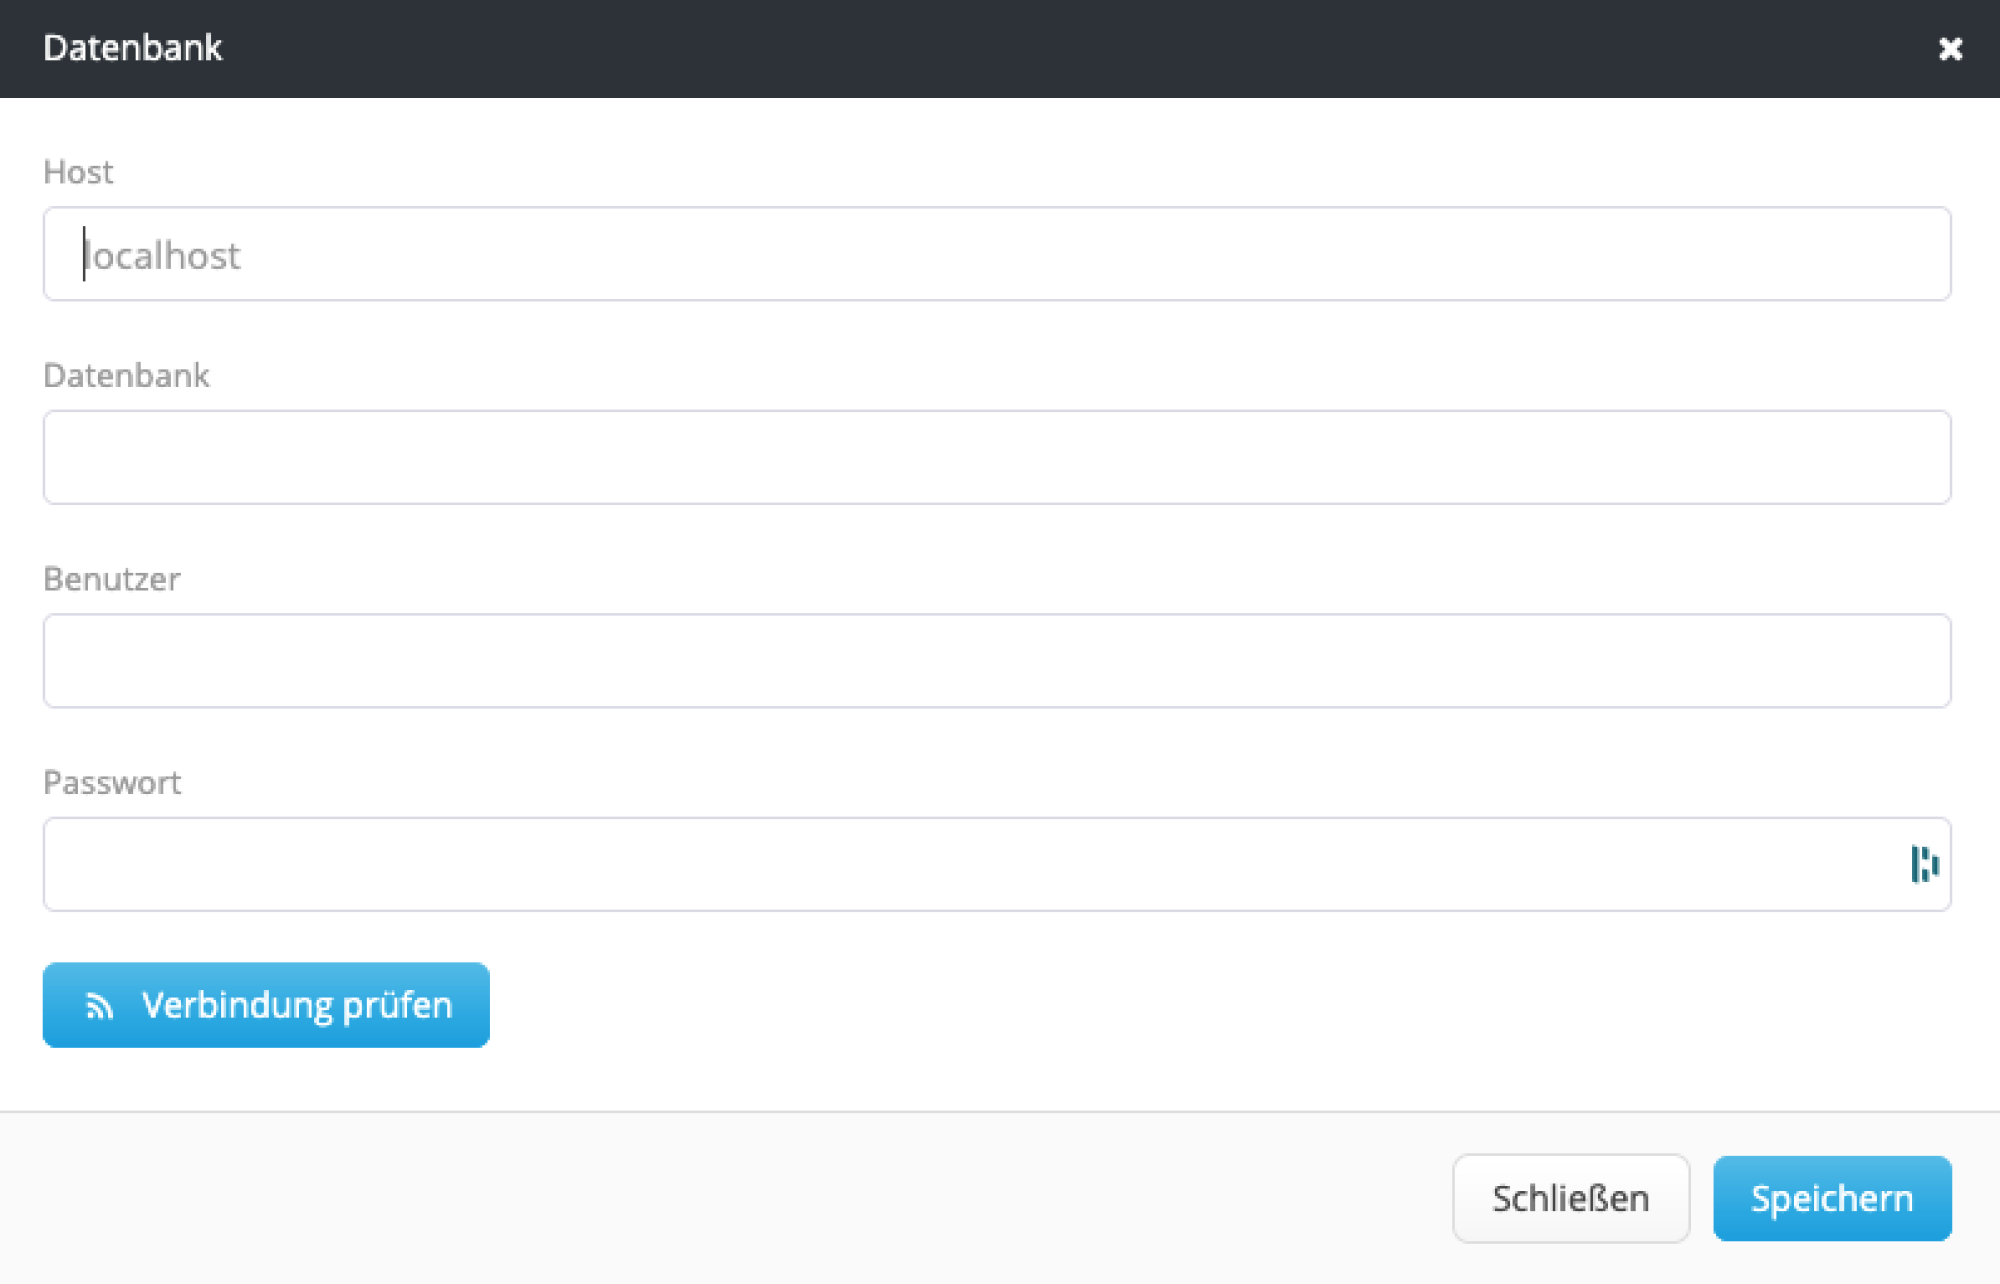Dismiss the dialog via Schließen button

pos(1570,1198)
